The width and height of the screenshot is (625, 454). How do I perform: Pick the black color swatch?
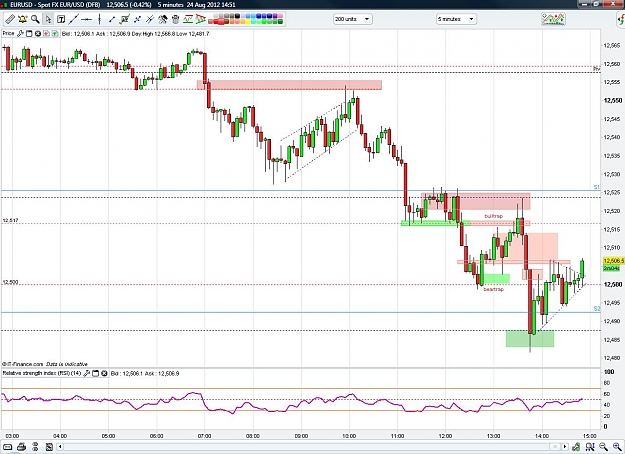238,16
